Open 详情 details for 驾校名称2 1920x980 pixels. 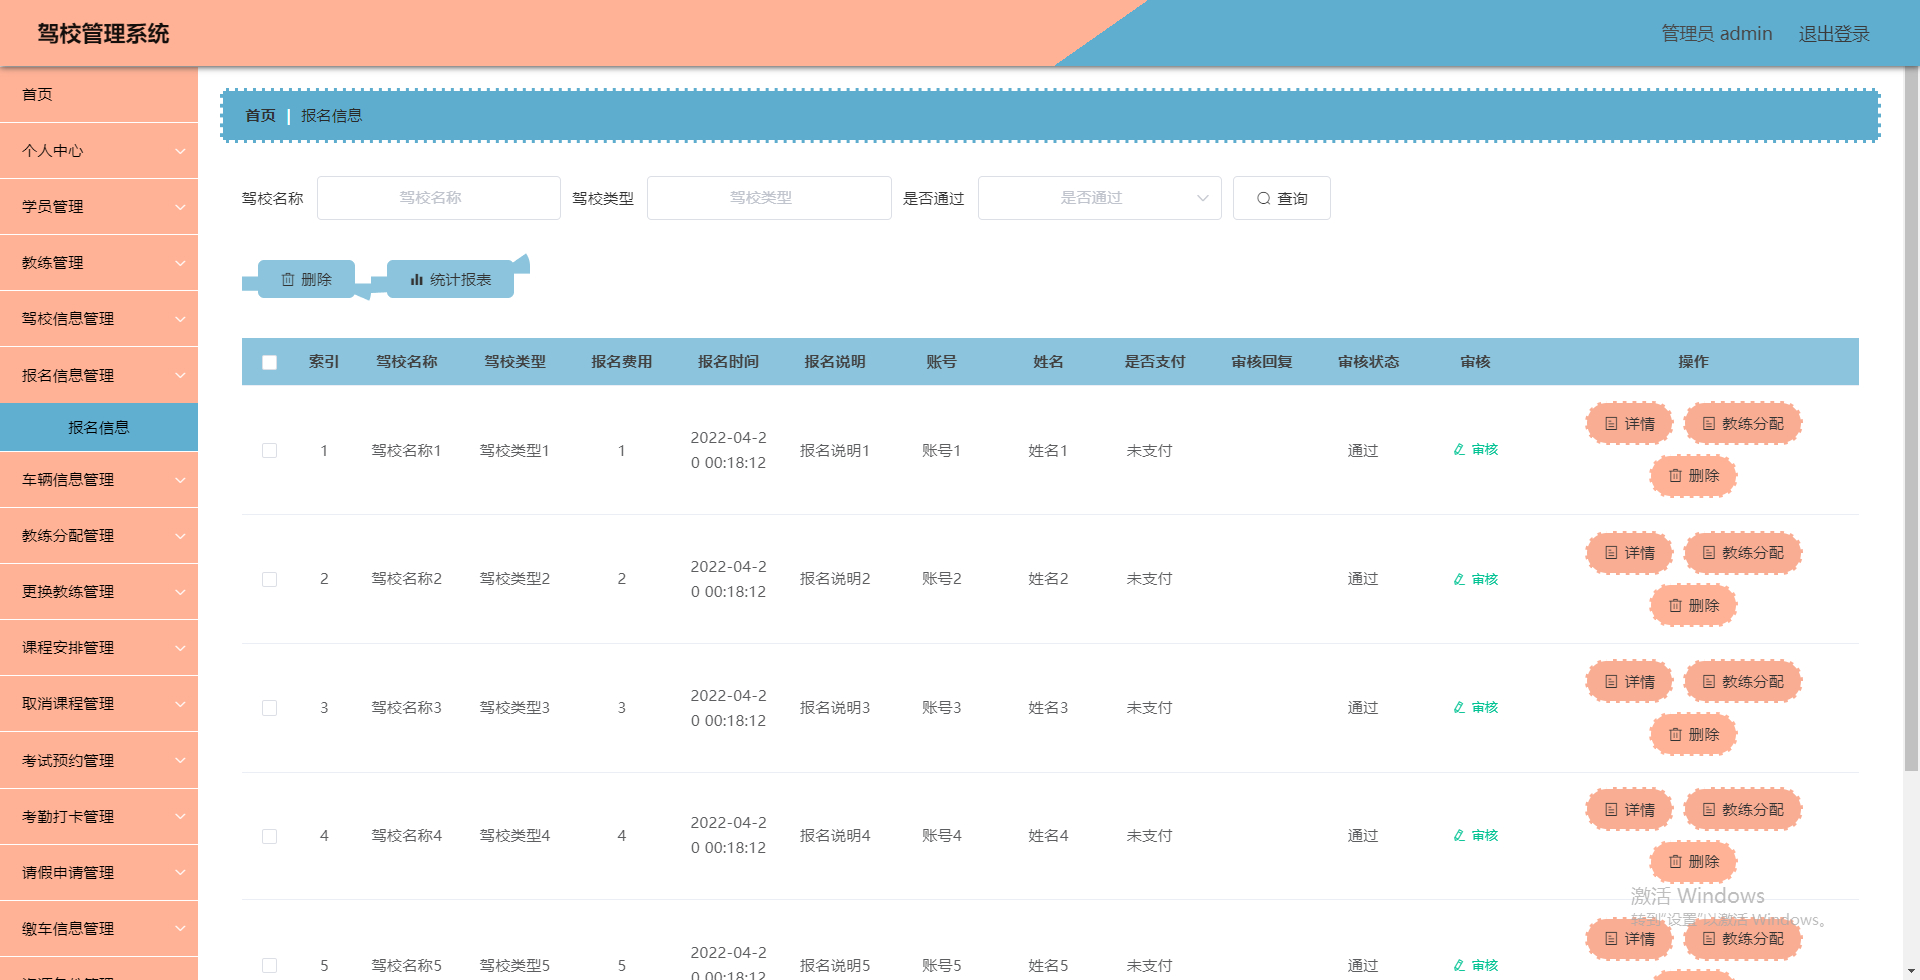pyautogui.click(x=1629, y=552)
